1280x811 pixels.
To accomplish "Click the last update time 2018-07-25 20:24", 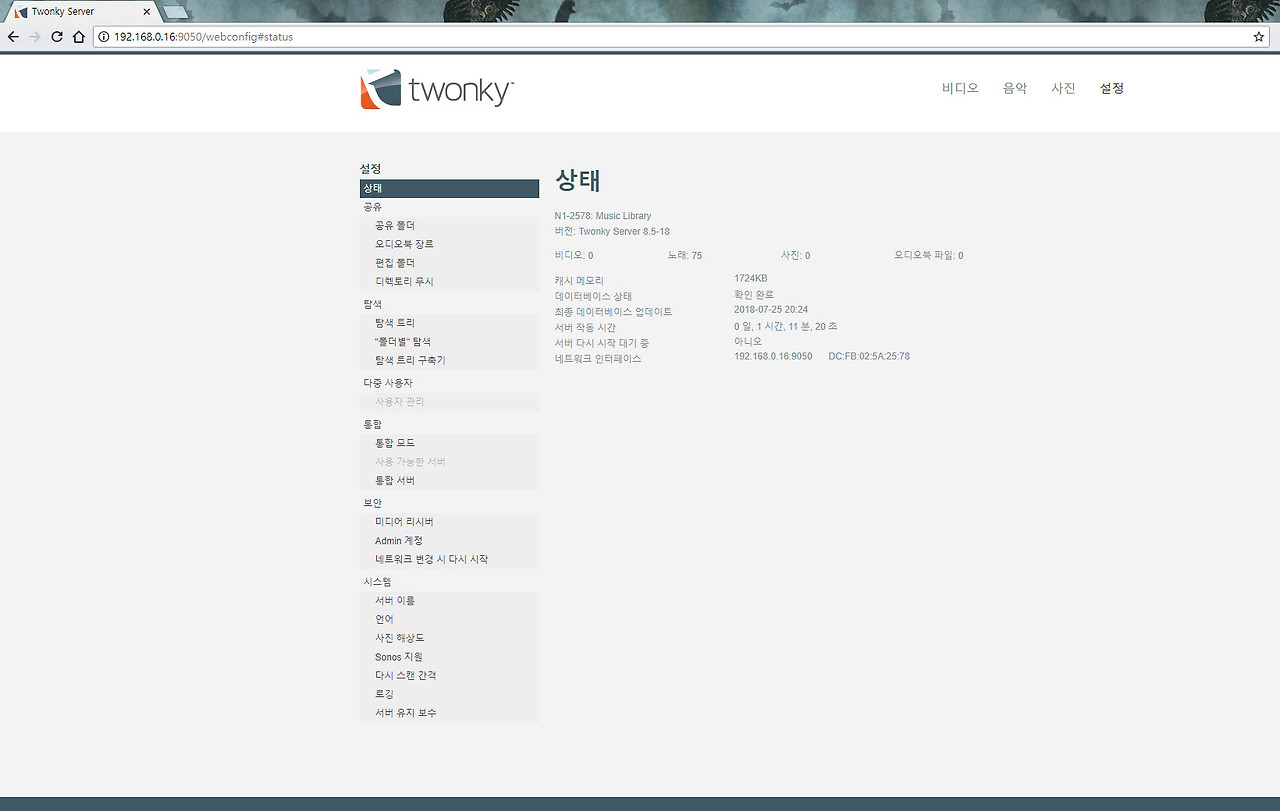I will coord(771,310).
